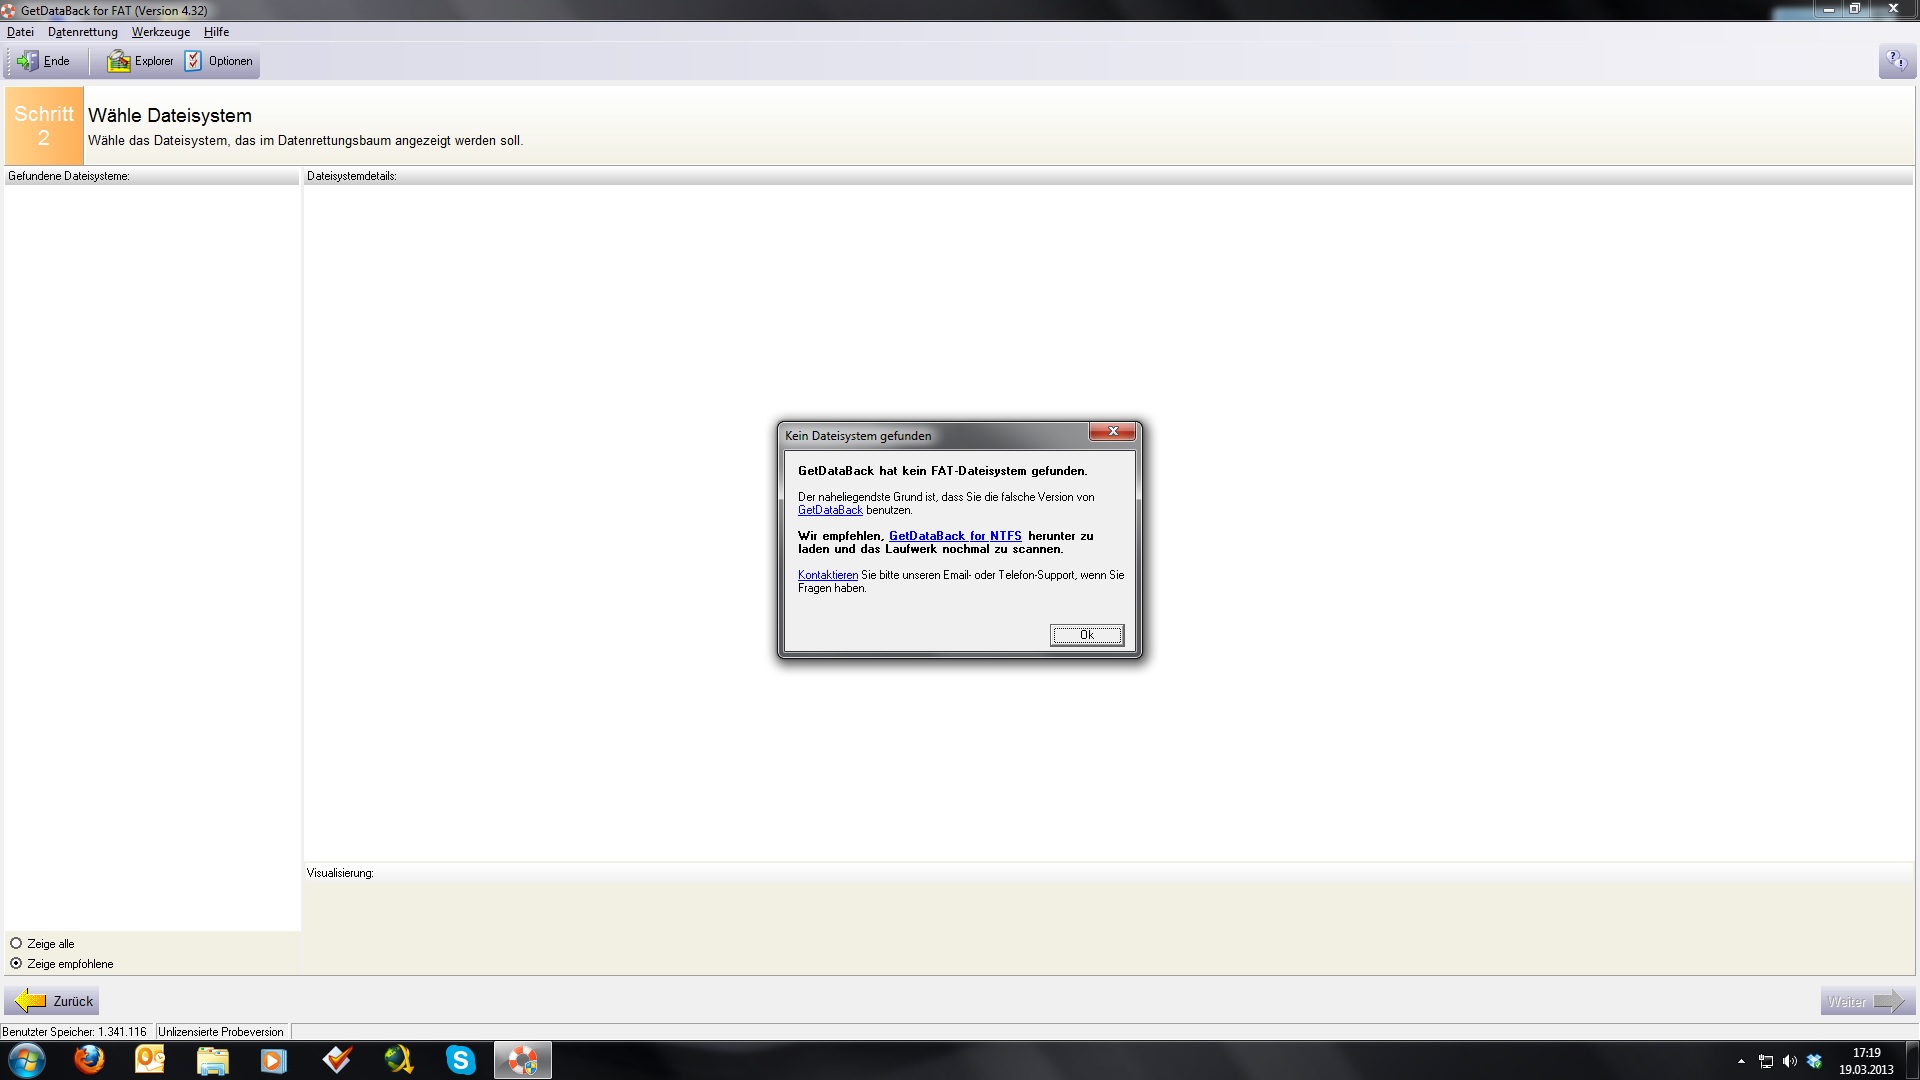Close the GetDataBack main window

coord(1892,9)
